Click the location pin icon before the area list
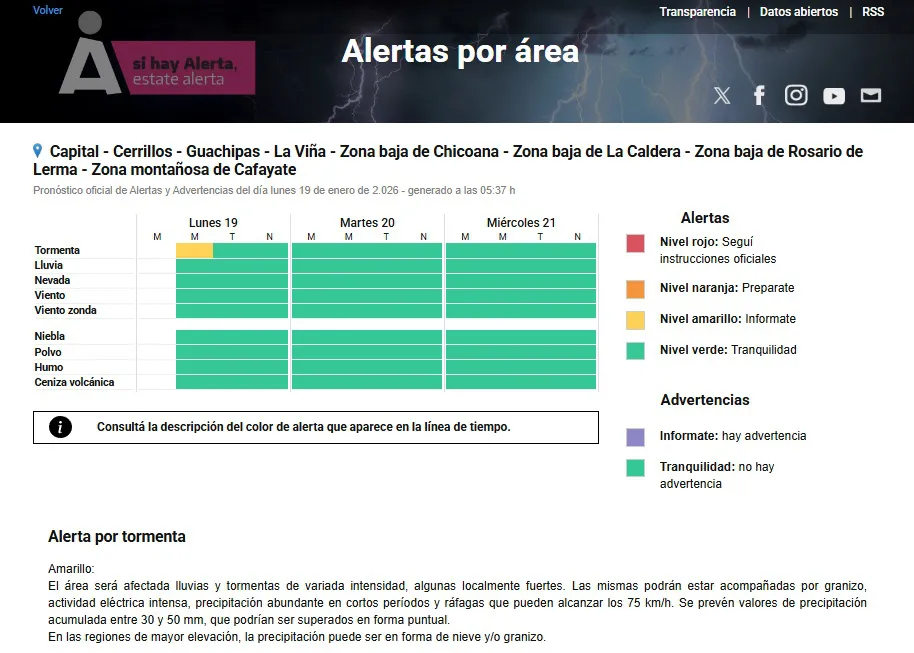This screenshot has width=914, height=653. tap(38, 151)
